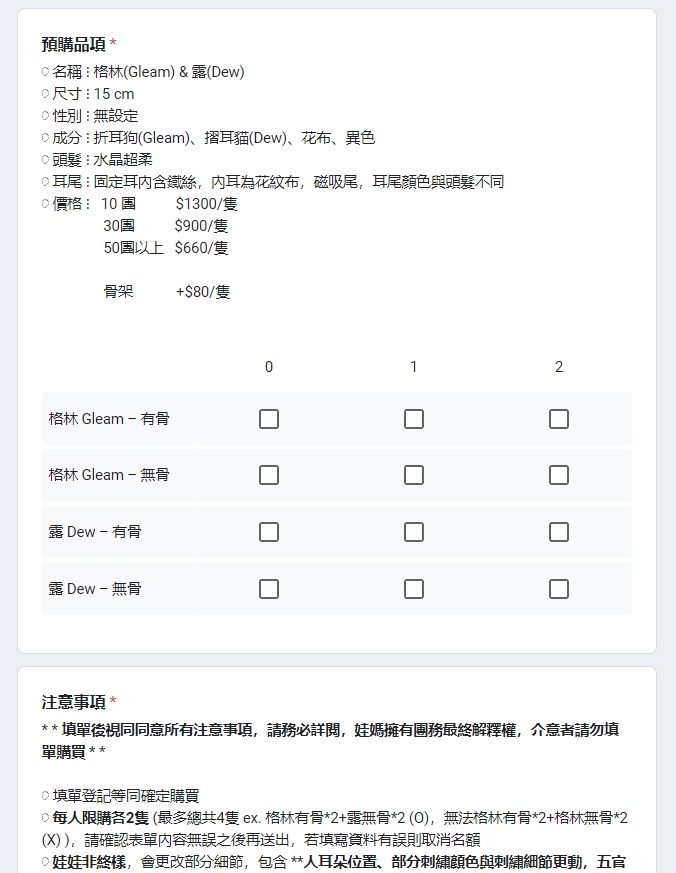676x873 pixels.
Task: Click the 50團以上 $660/隻 price line
Action: pos(166,247)
